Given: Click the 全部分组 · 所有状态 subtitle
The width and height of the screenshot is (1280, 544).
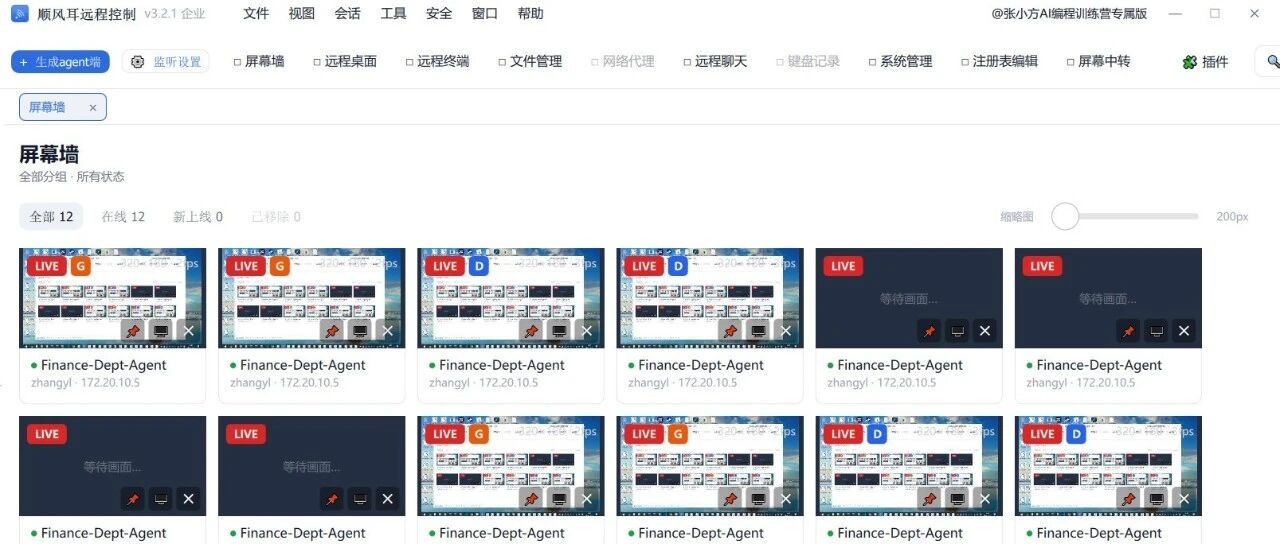Looking at the screenshot, I should tap(72, 177).
